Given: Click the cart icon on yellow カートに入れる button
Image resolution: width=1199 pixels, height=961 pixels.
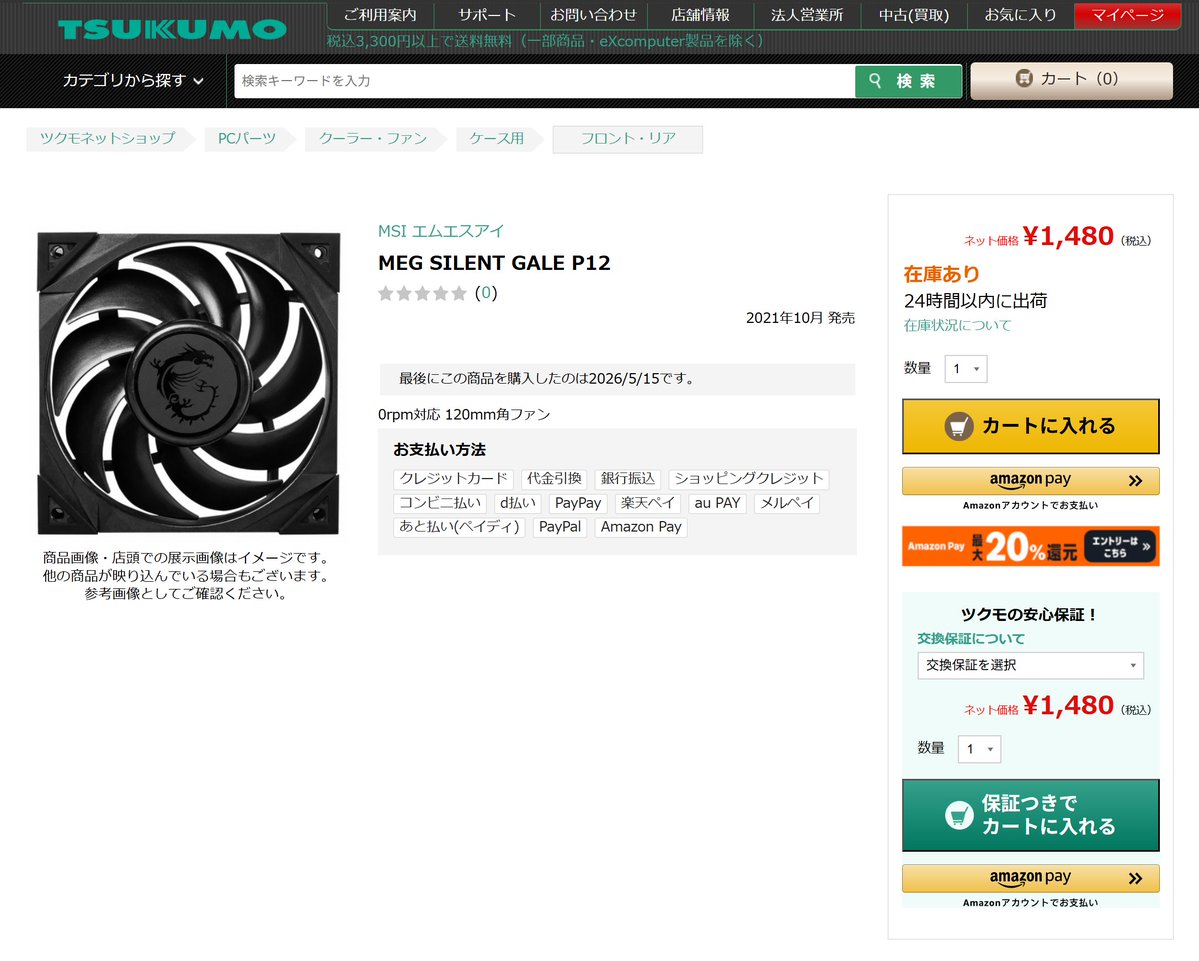Looking at the screenshot, I should click(x=959, y=426).
